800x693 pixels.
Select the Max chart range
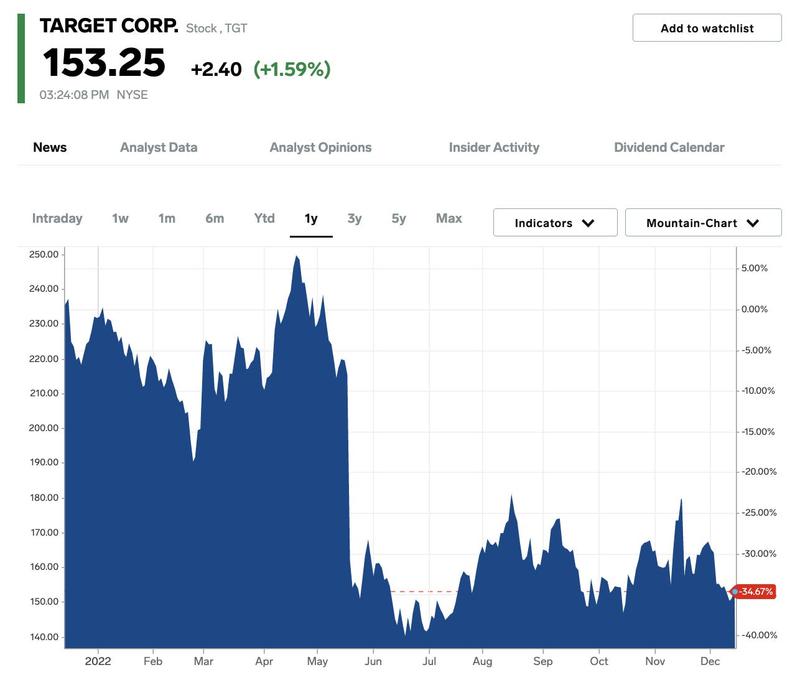(449, 218)
